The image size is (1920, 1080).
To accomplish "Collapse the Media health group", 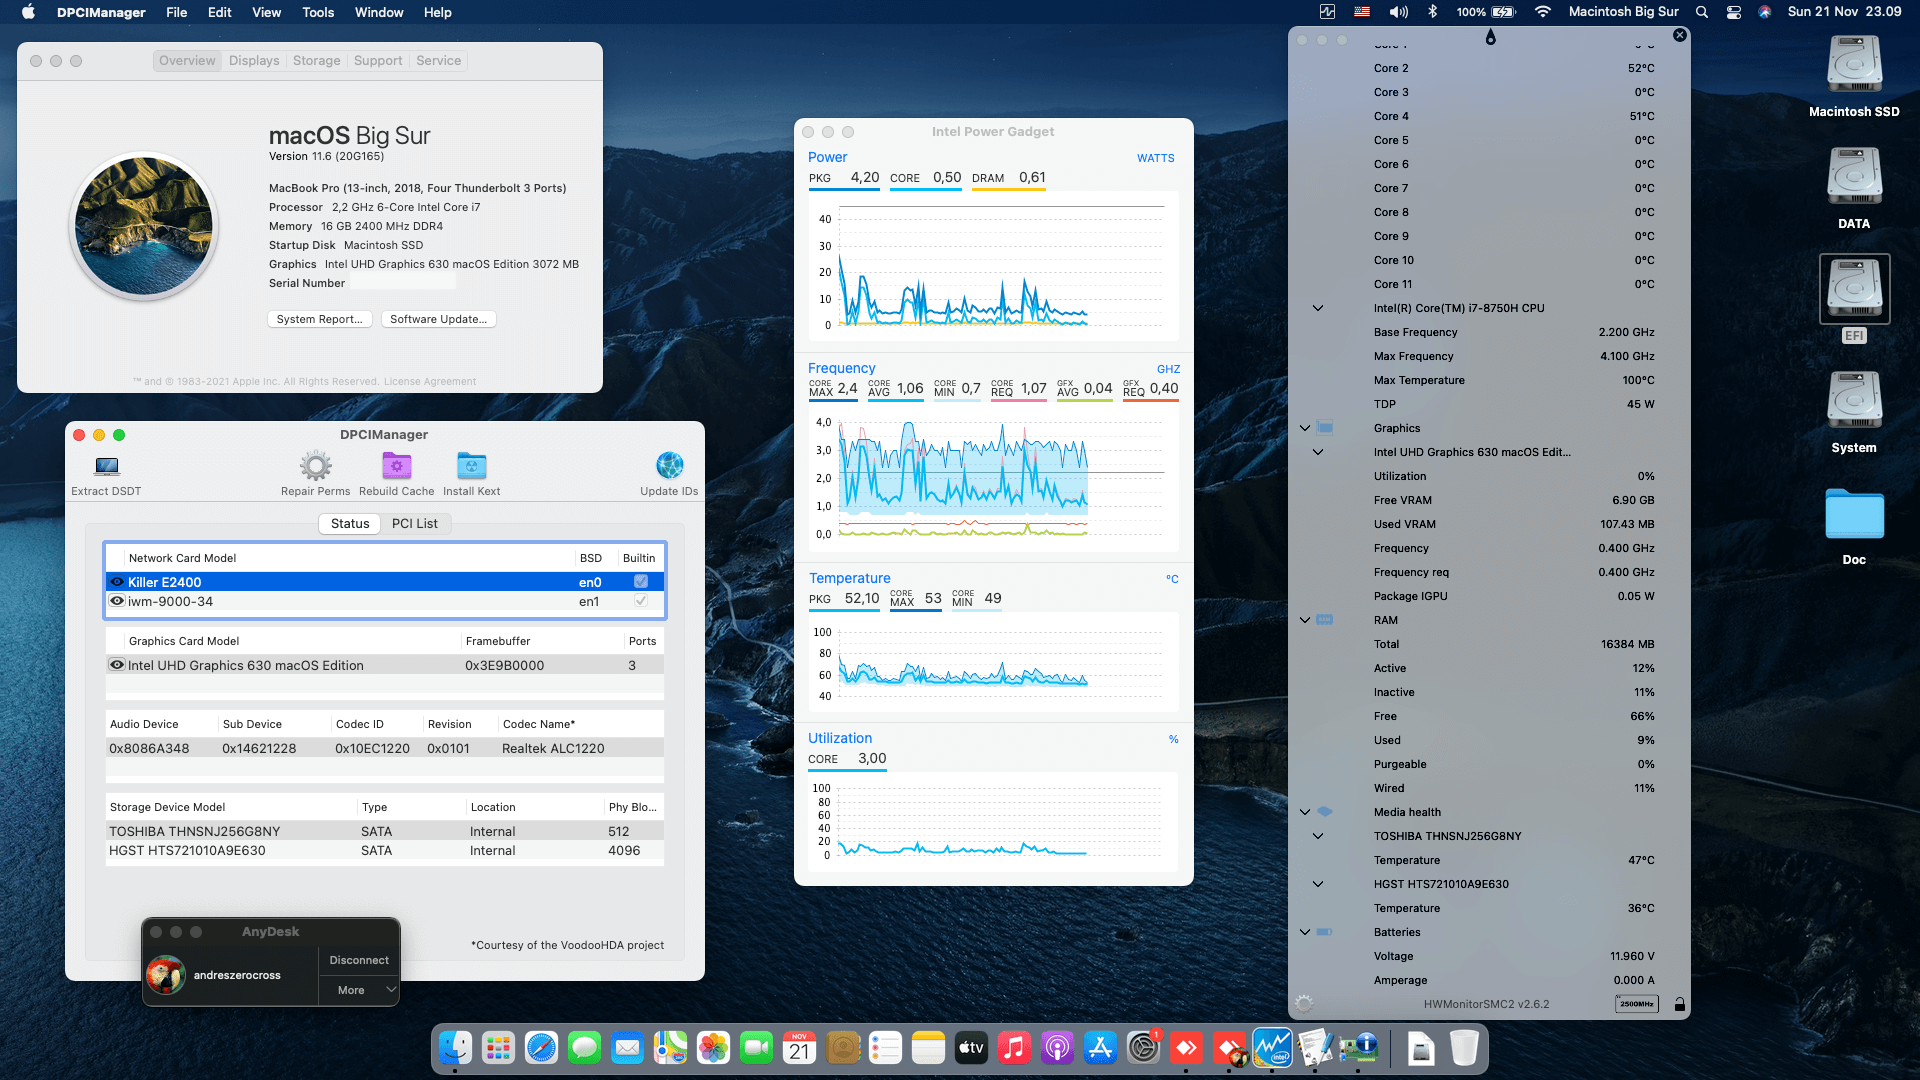I will 1305,812.
